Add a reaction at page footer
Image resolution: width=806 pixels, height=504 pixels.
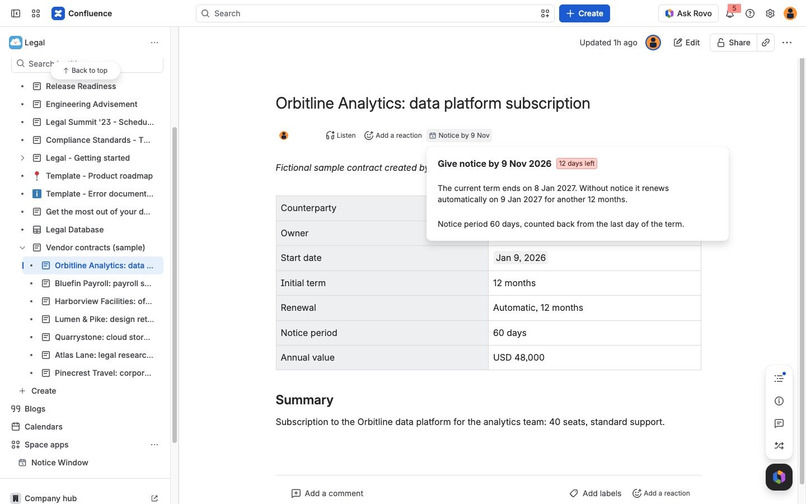[x=661, y=493]
